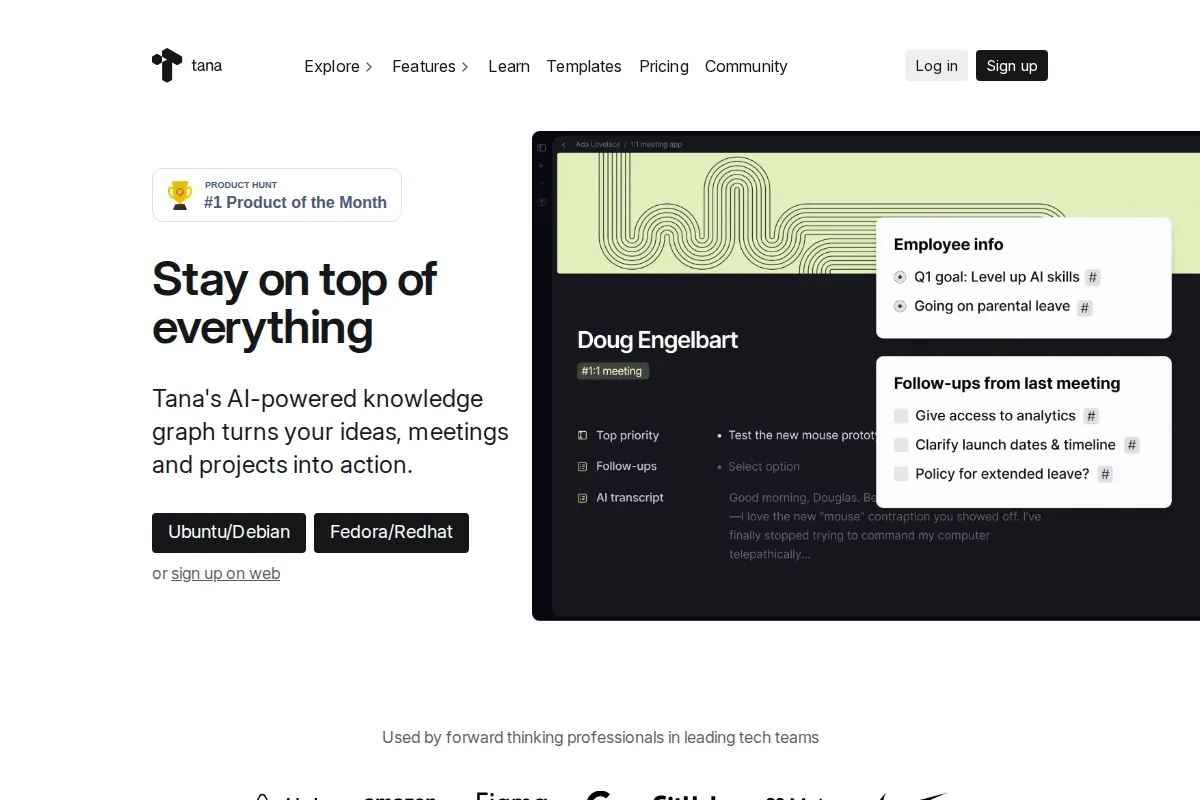The width and height of the screenshot is (1200, 800).
Task: Click the sidebar panel icon in the app preview
Action: pyautogui.click(x=542, y=148)
